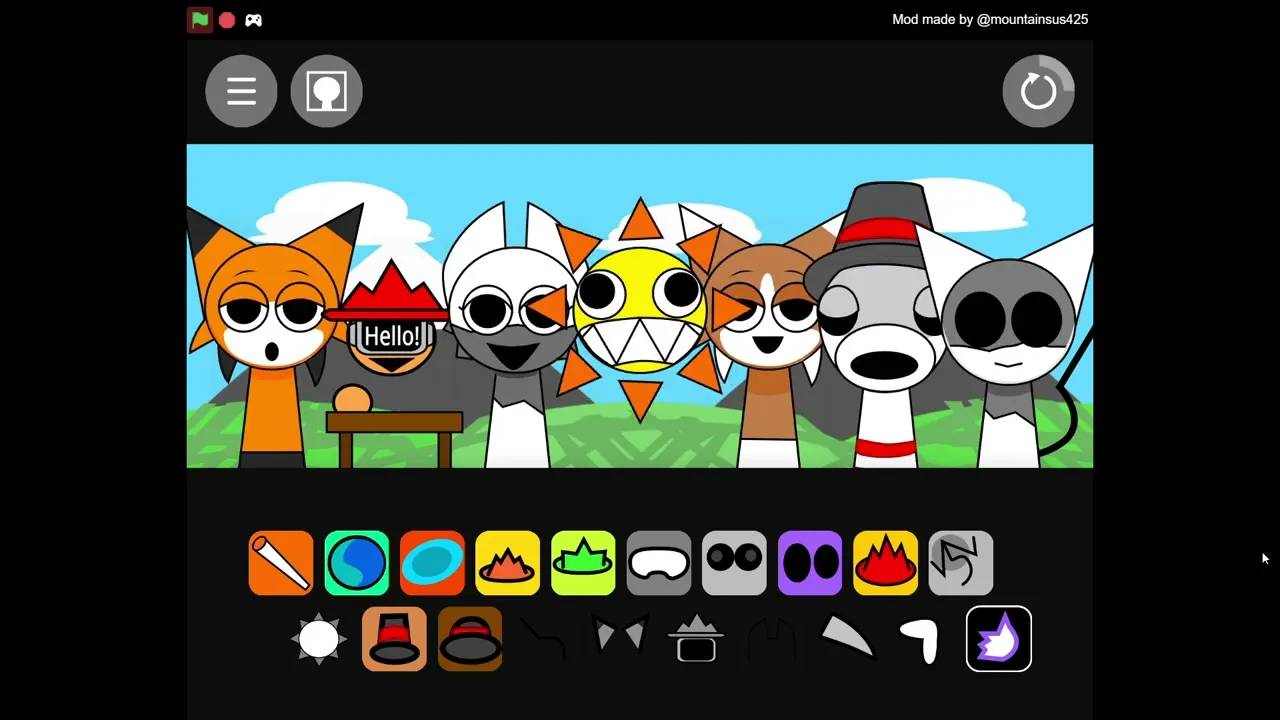The image size is (1280, 720).
Task: Click the Hello! speech bubble character
Action: coord(392,335)
